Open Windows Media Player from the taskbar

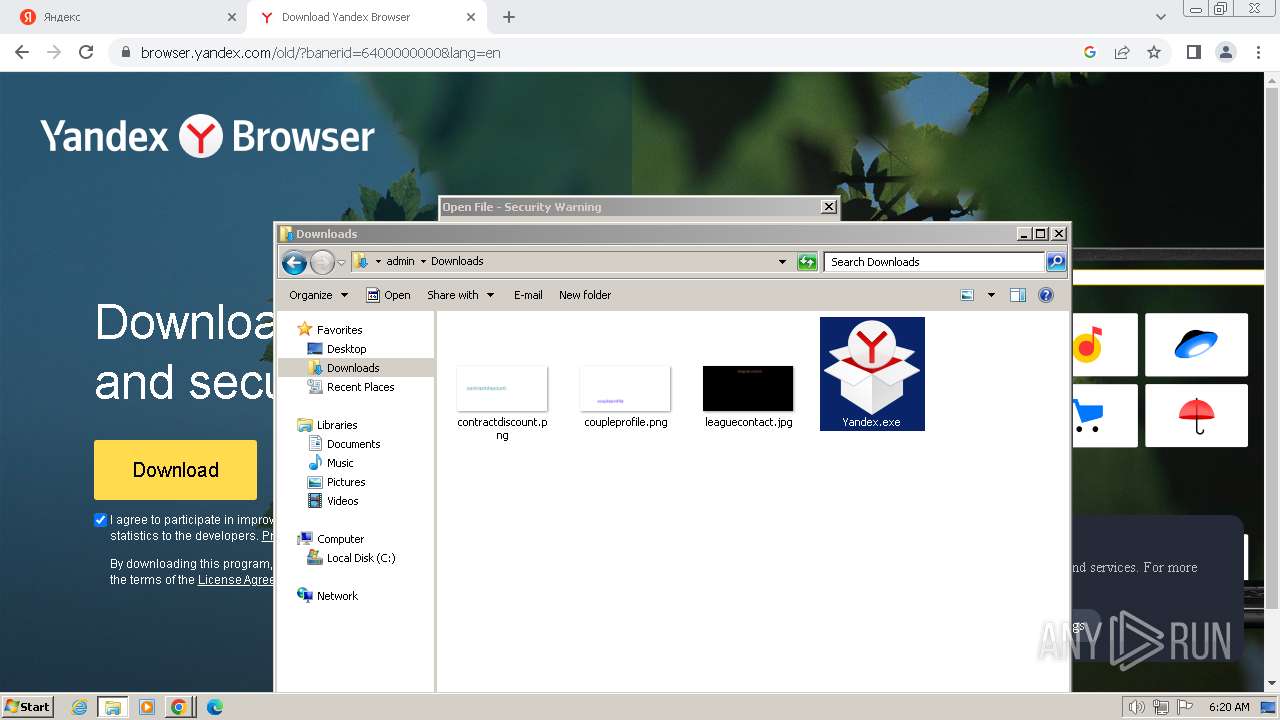146,707
